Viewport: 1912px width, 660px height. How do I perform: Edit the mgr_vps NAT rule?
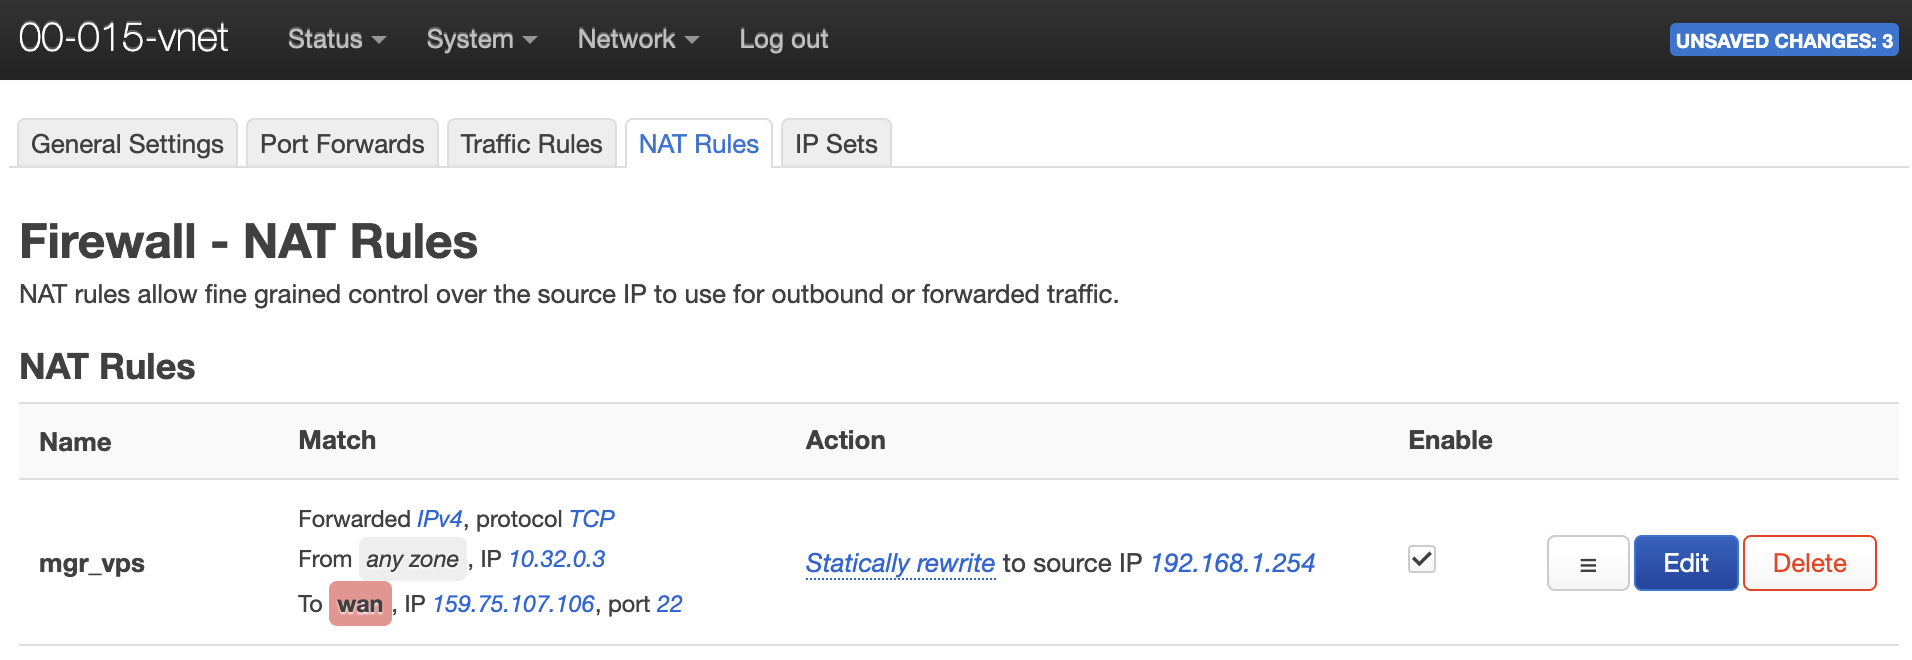click(1686, 563)
